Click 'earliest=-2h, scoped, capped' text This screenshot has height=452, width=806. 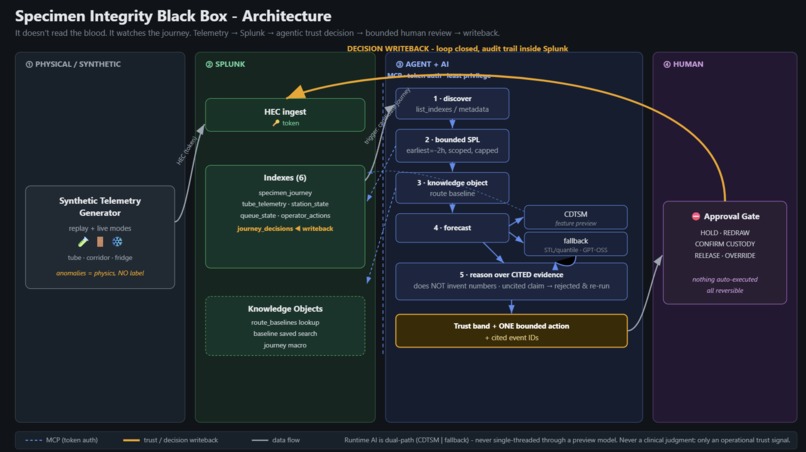[452, 151]
